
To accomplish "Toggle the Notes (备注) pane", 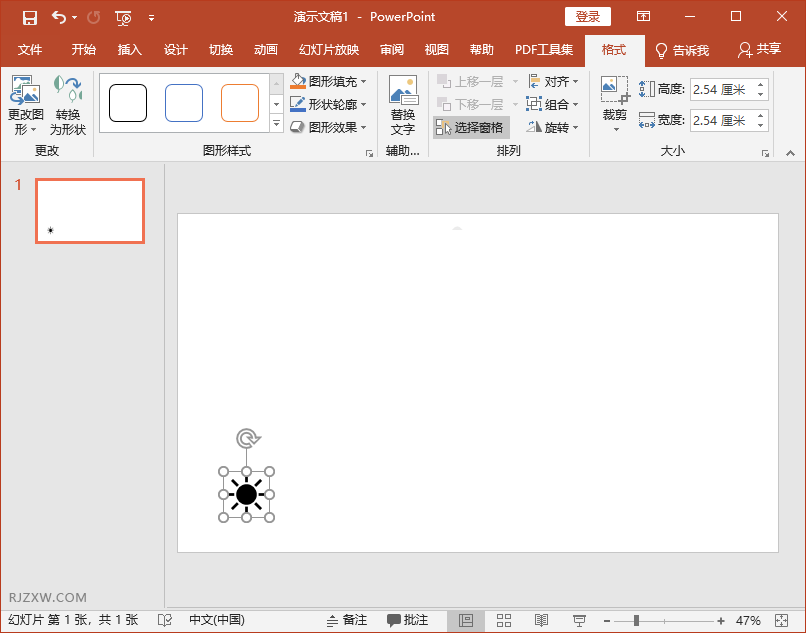I will click(x=347, y=621).
